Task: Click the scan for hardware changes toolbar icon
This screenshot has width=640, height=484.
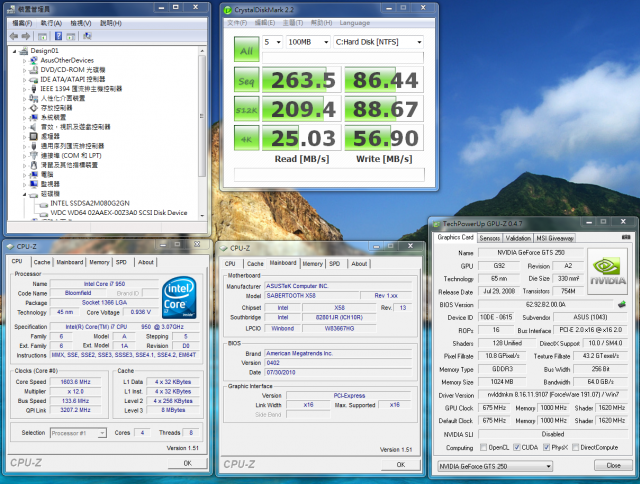Action: (x=87, y=36)
